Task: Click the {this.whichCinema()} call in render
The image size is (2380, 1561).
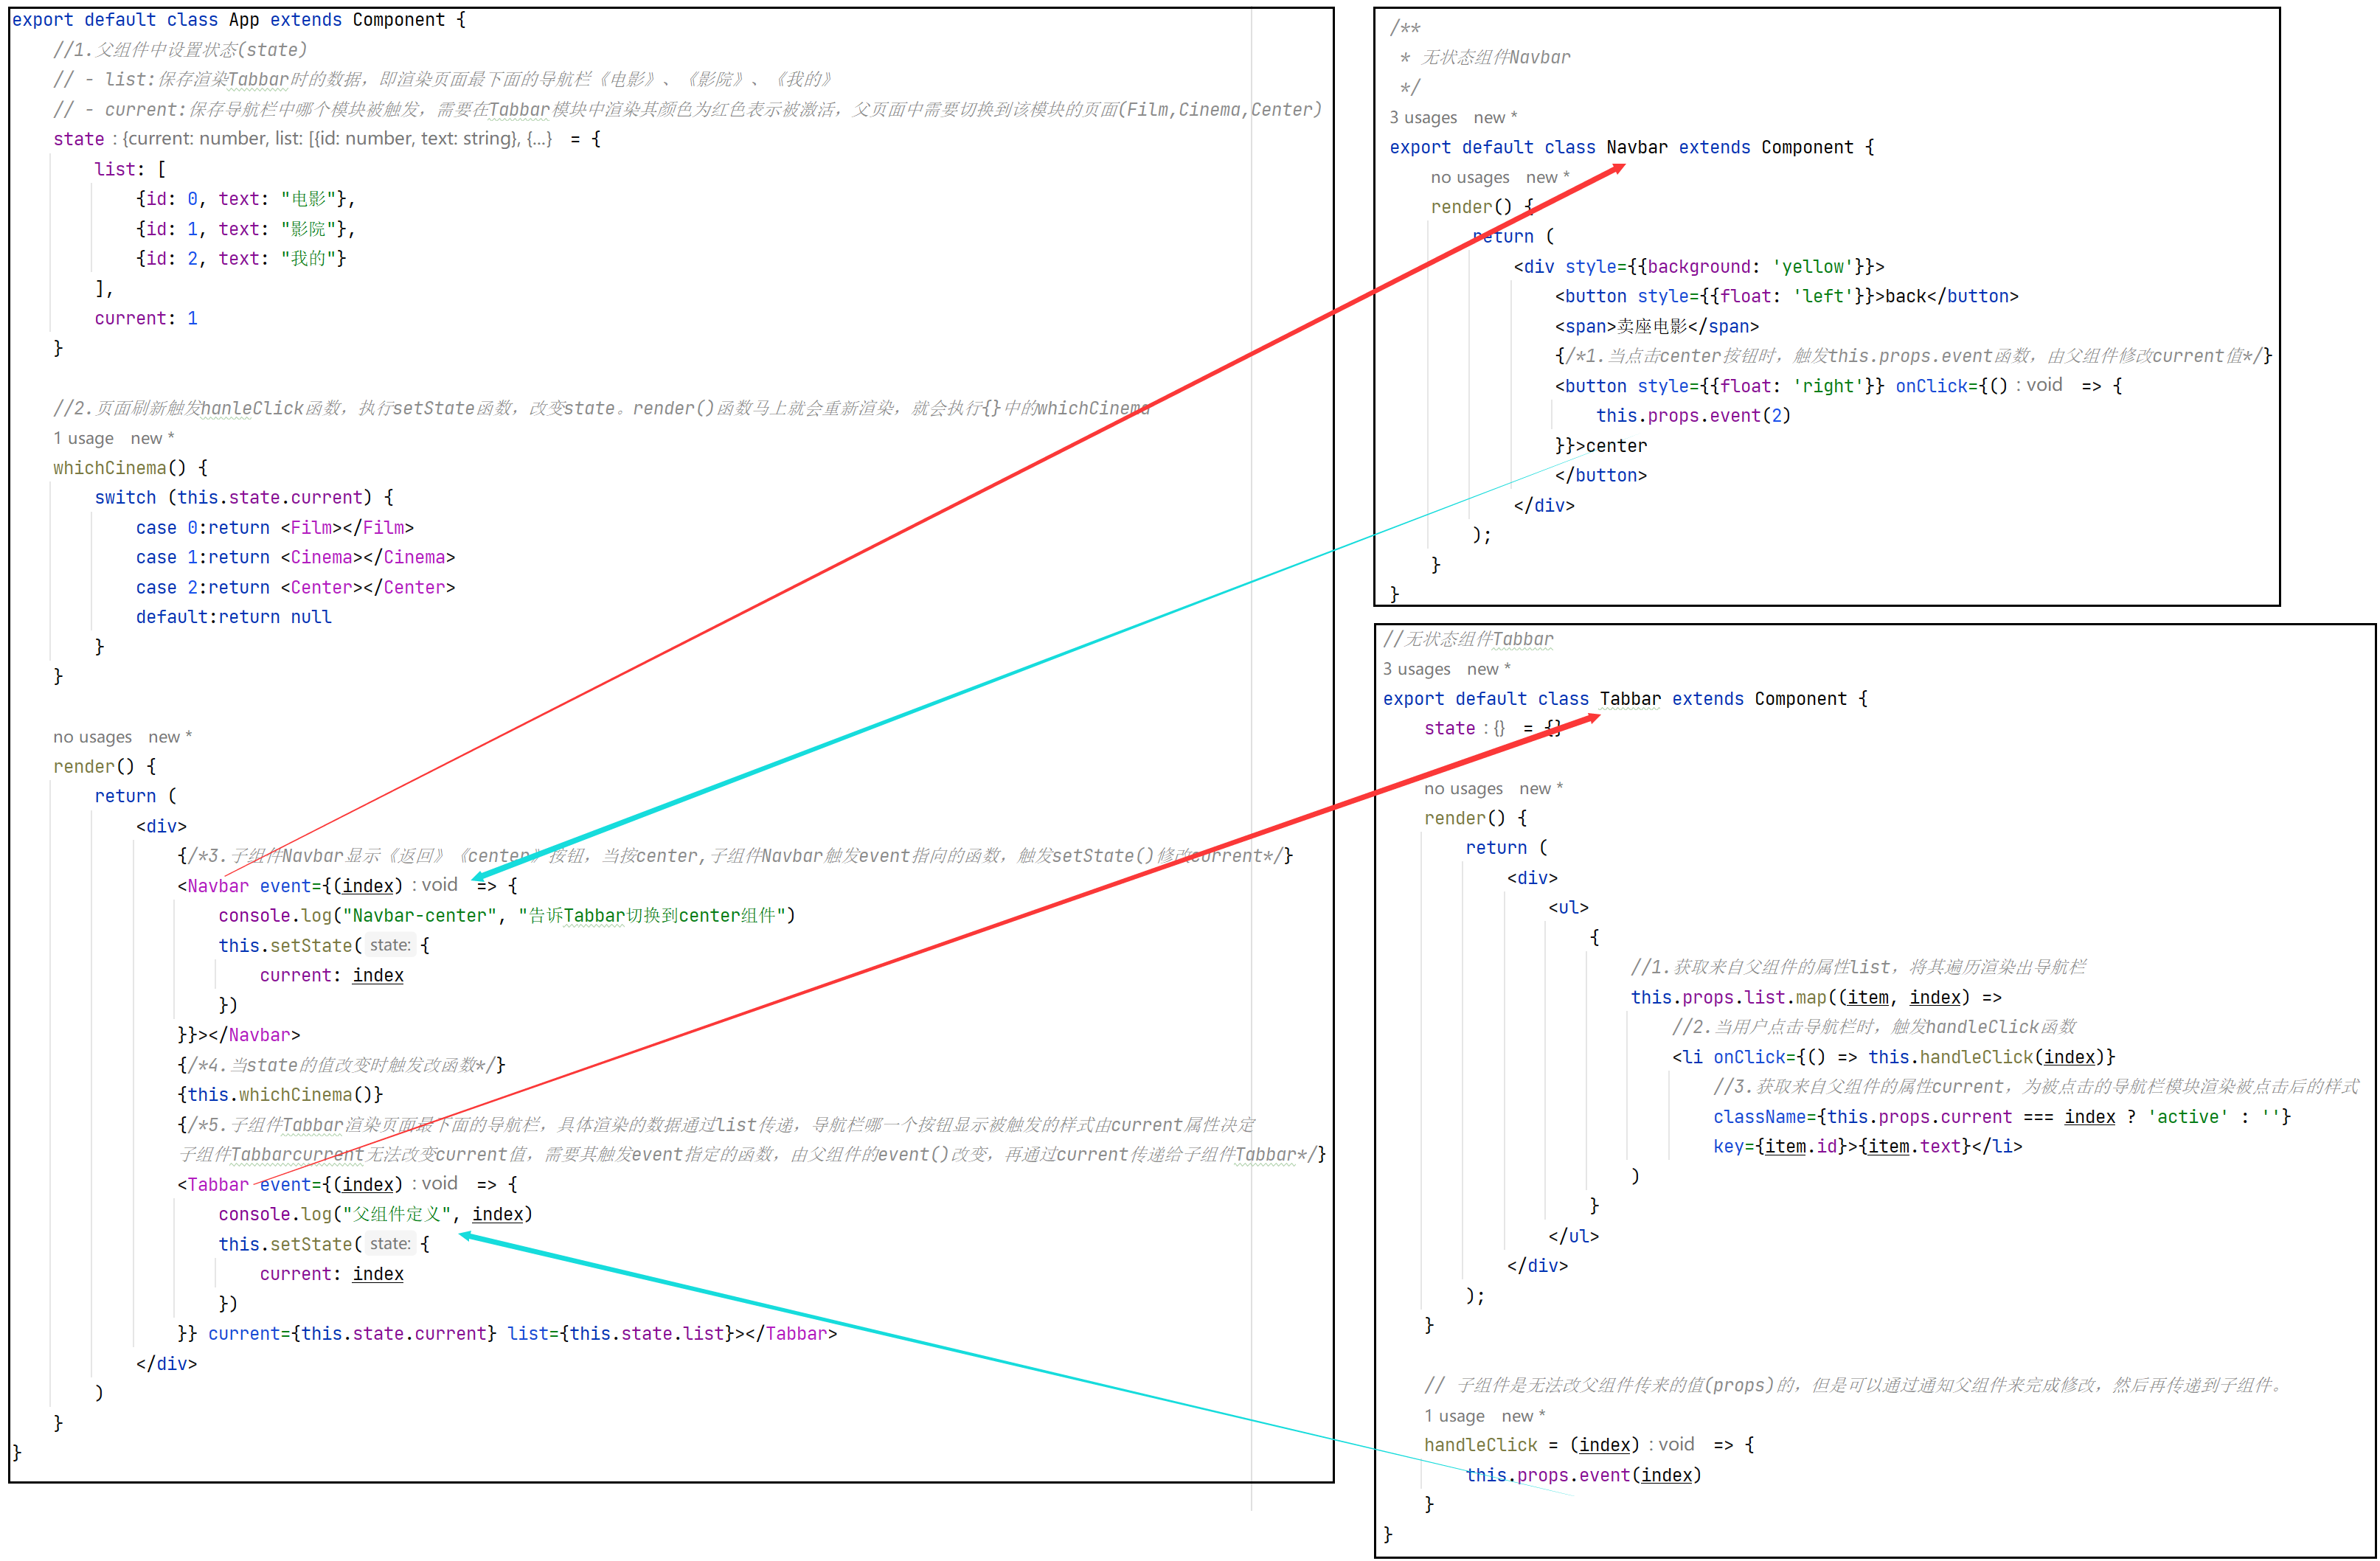Action: 280,1095
